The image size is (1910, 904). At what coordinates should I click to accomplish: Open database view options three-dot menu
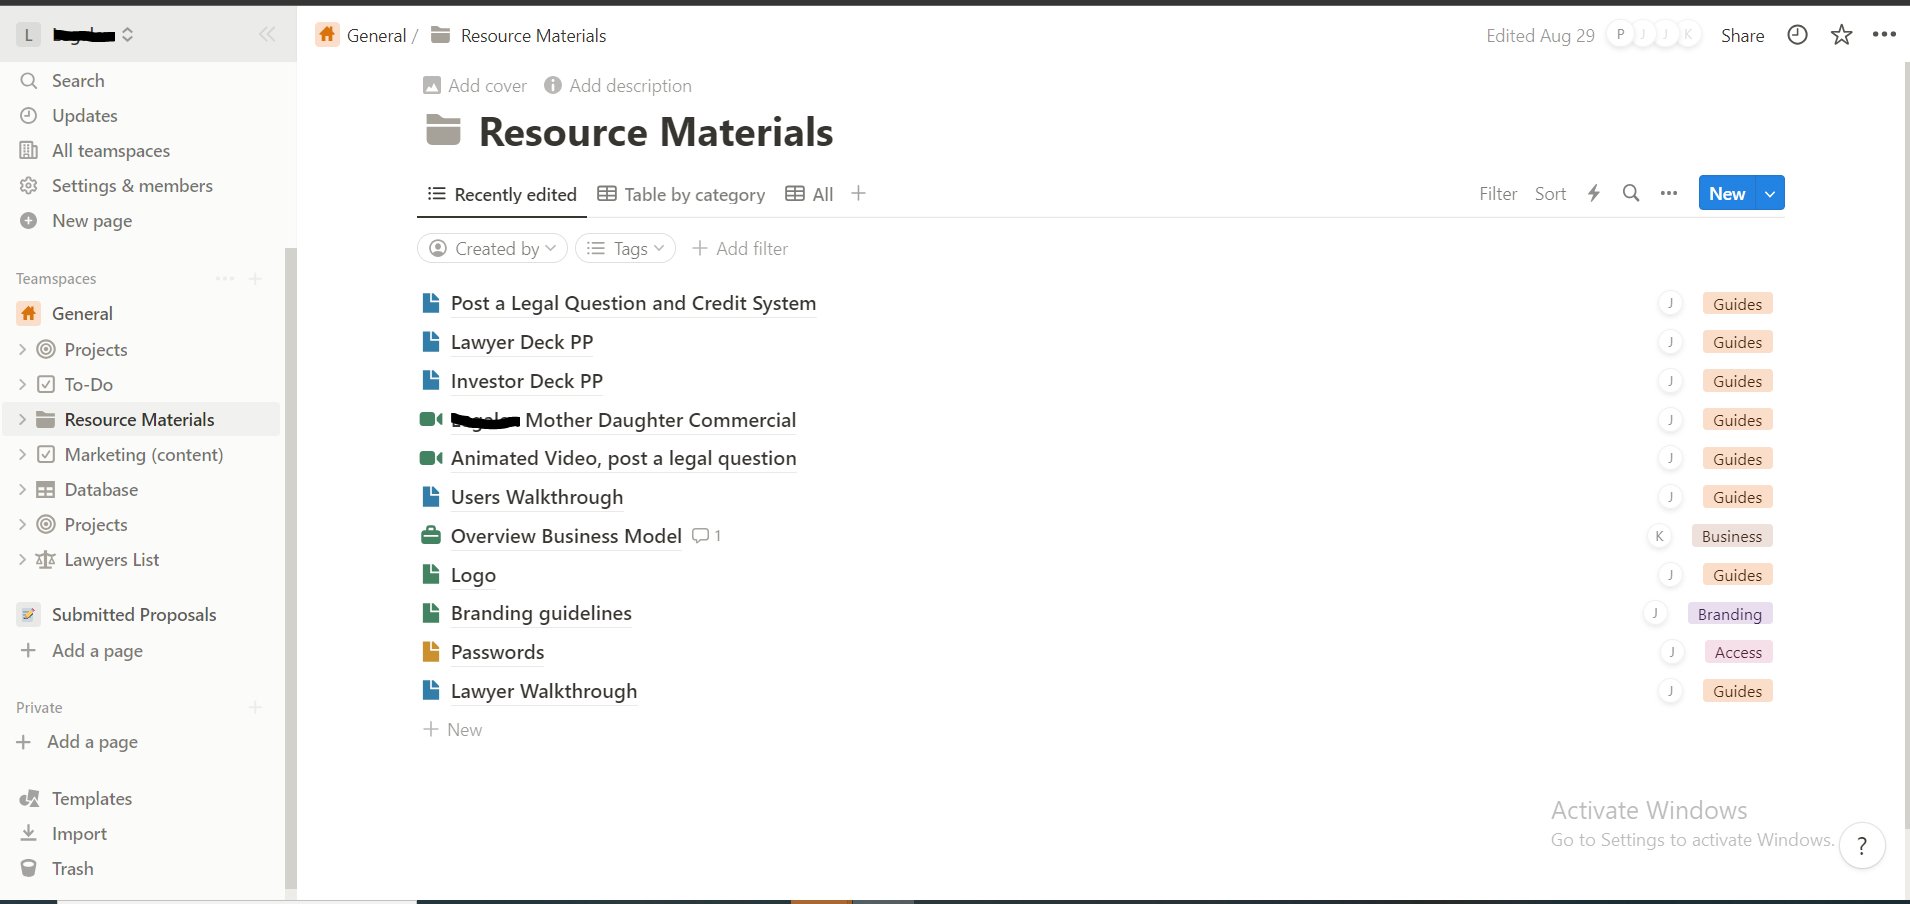(x=1668, y=193)
